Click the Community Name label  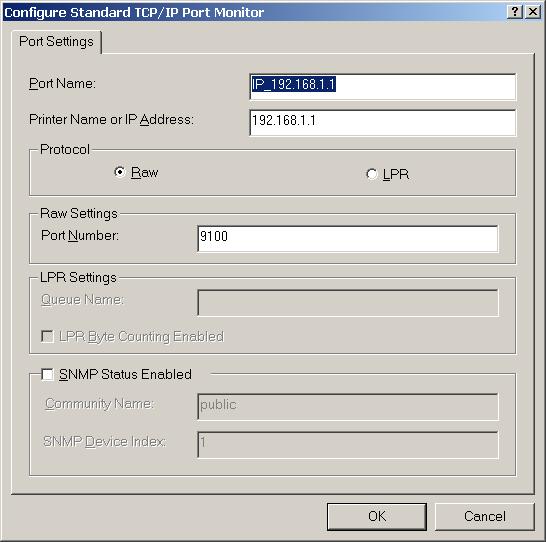click(x=100, y=404)
